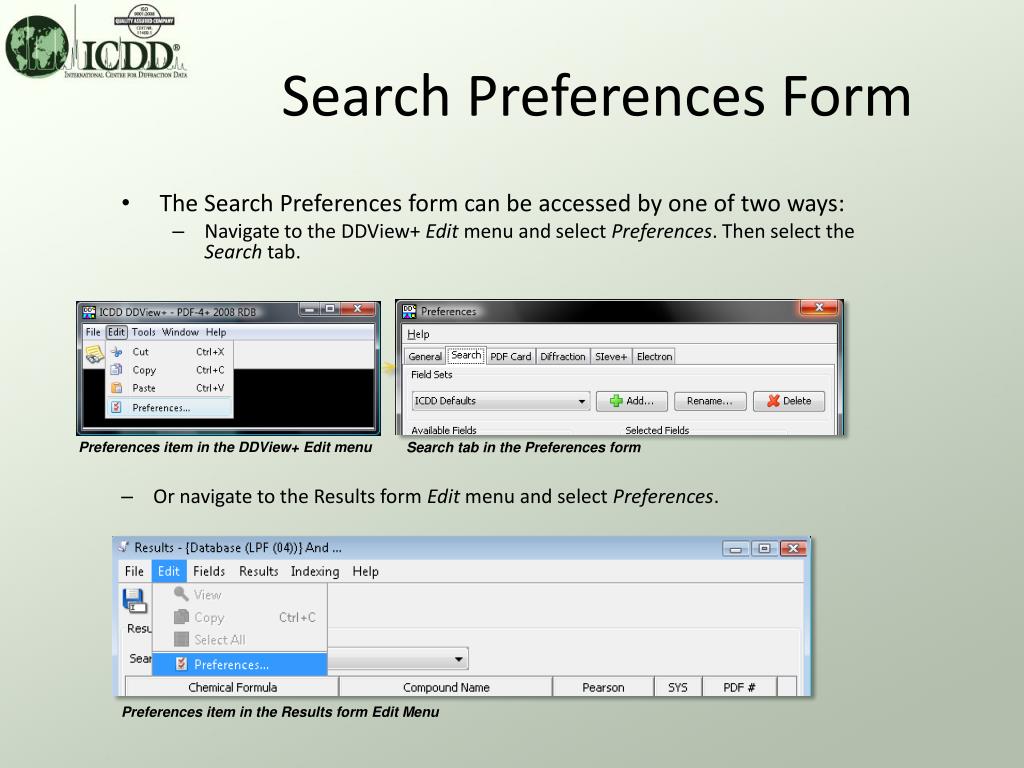Open Help menu in Preferences window
The image size is (1024, 768).
click(x=418, y=334)
